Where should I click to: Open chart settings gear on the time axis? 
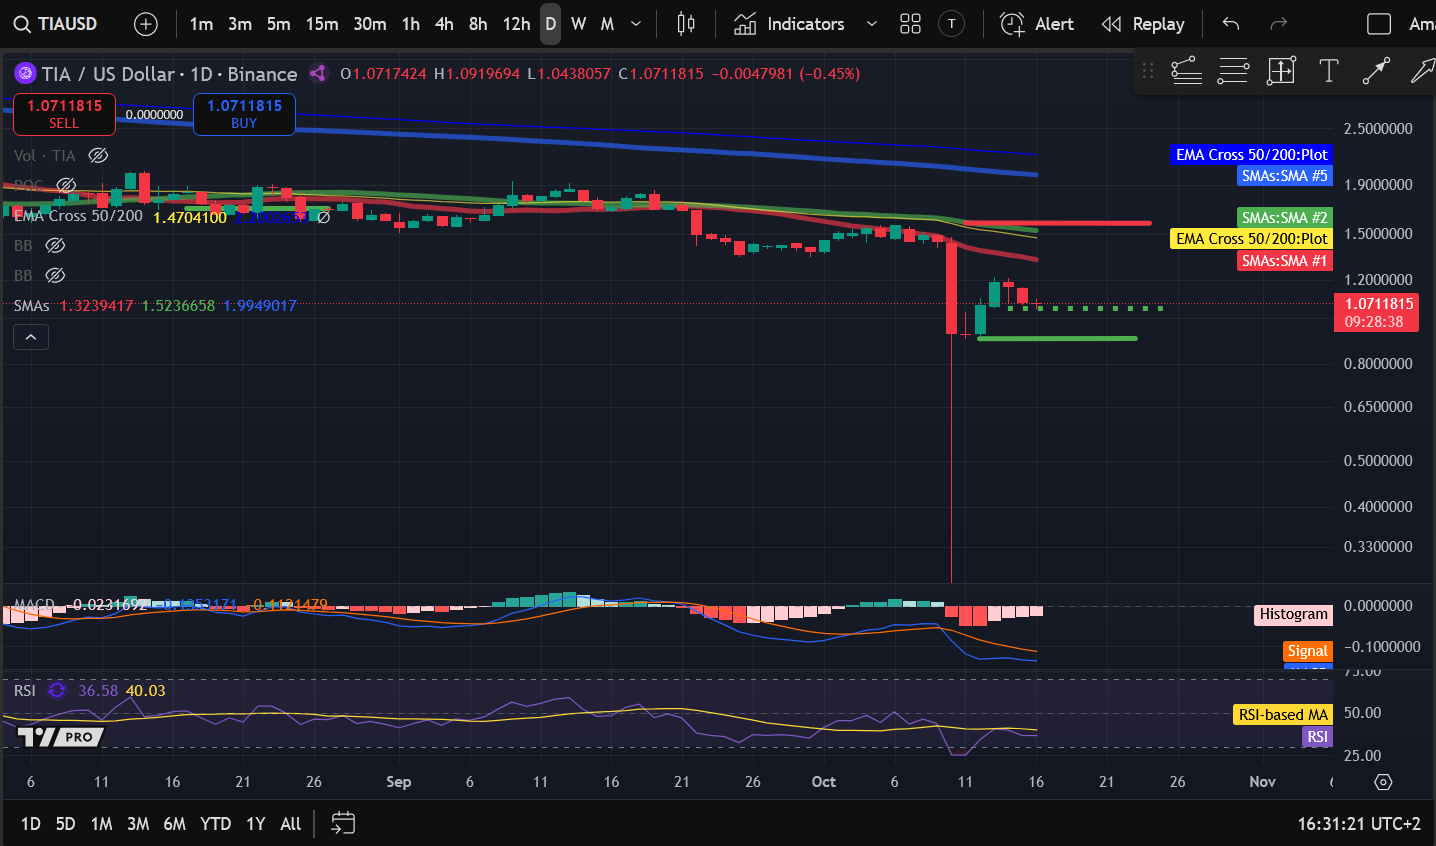(1383, 782)
